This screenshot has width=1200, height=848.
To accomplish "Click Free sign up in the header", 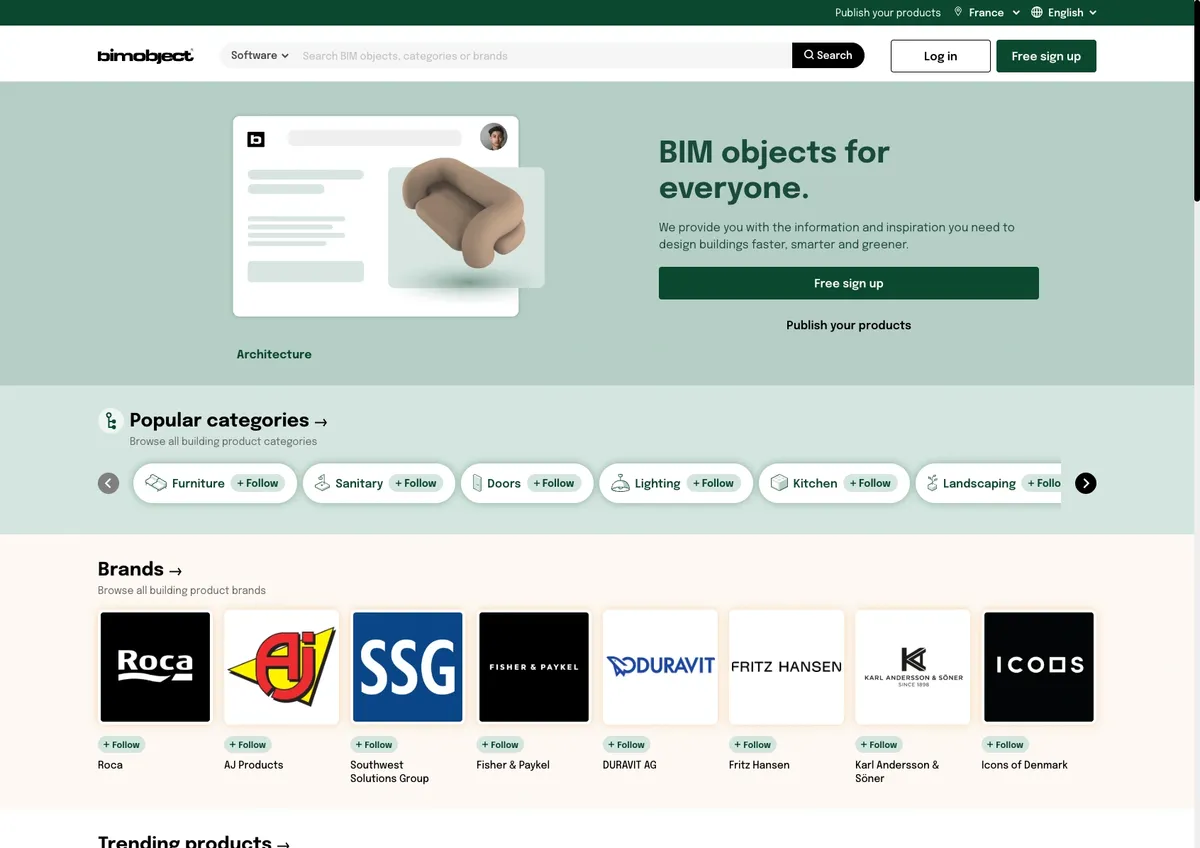I will [x=1046, y=56].
